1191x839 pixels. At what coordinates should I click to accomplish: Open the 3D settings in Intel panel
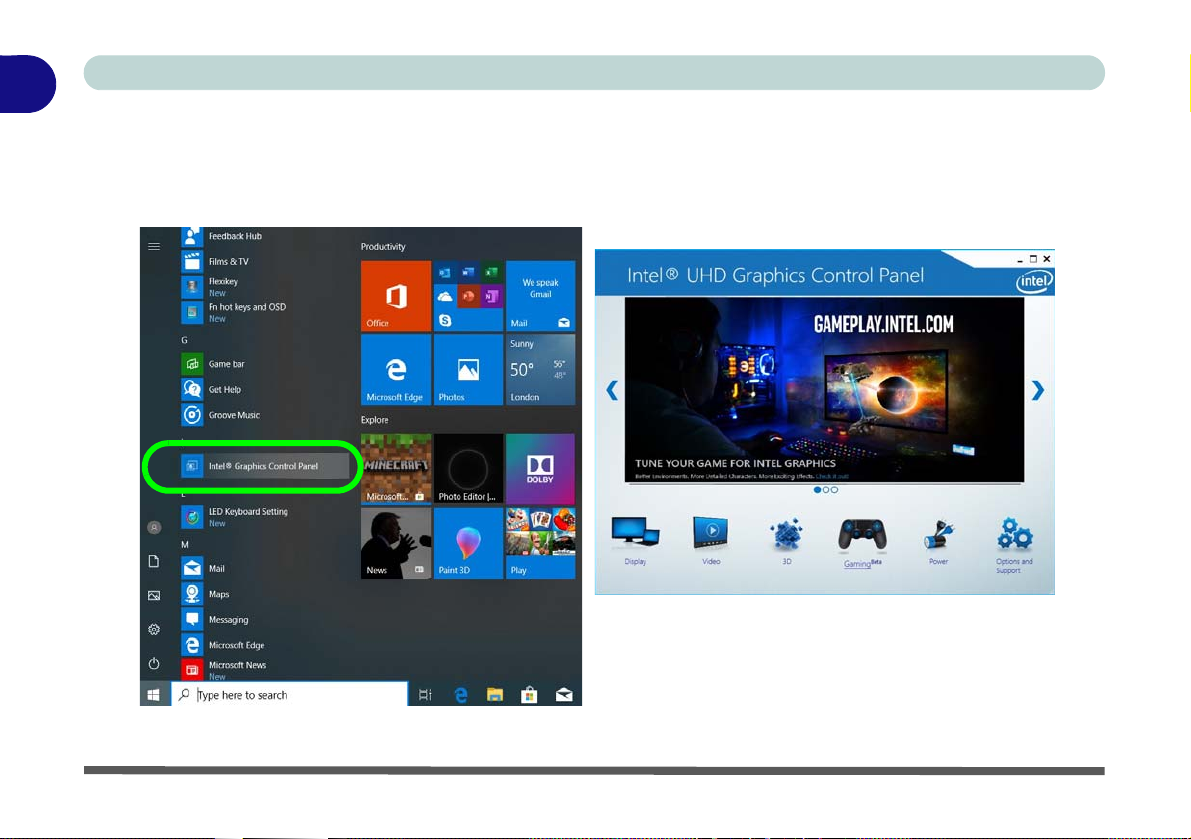(786, 541)
